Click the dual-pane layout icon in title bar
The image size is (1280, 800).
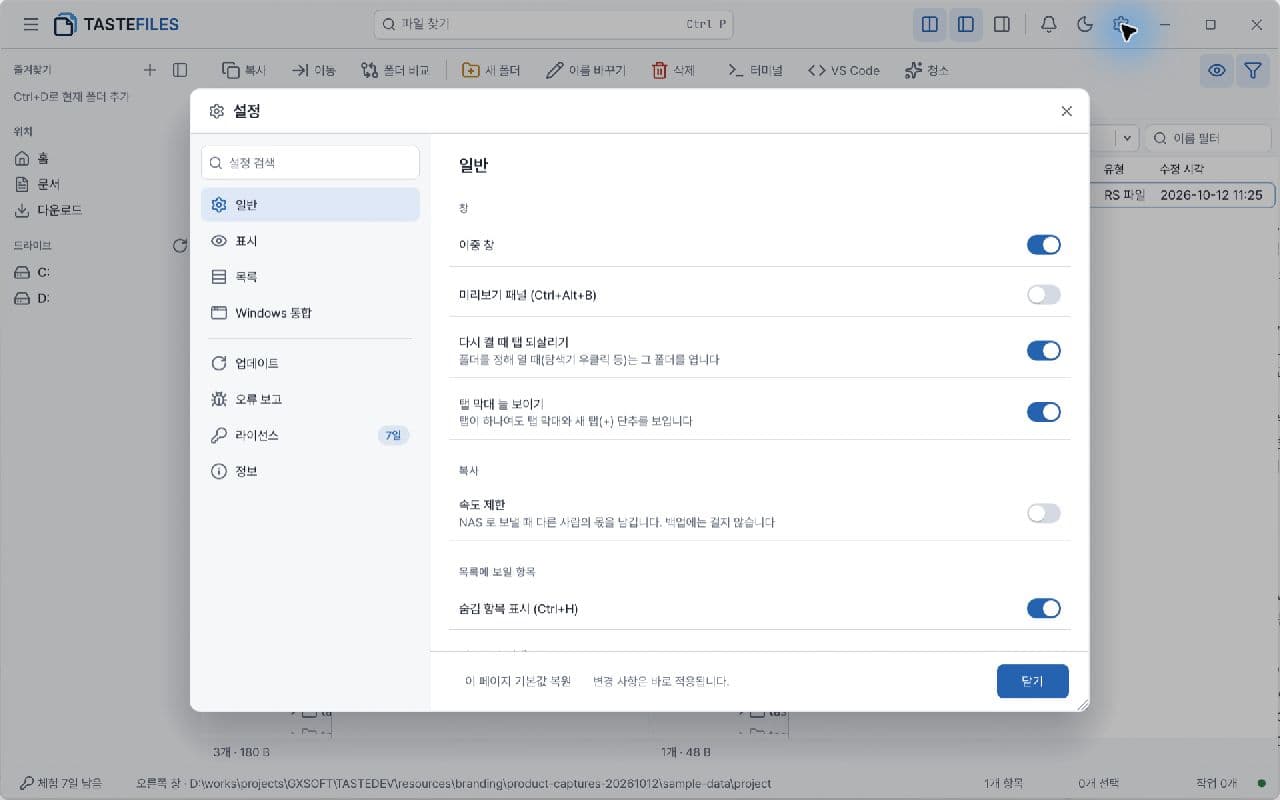pyautogui.click(x=930, y=24)
